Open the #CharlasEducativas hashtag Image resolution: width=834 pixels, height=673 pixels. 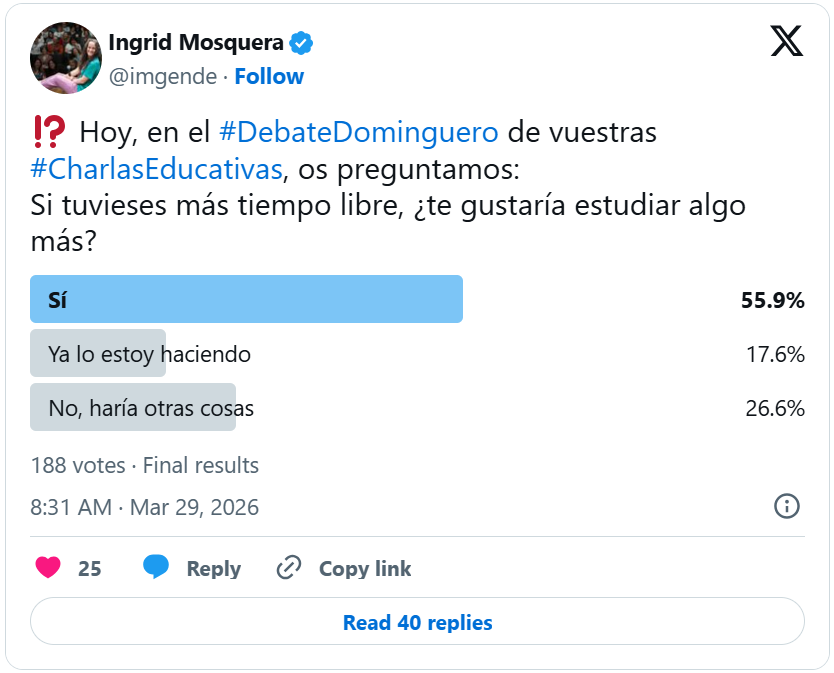pyautogui.click(x=156, y=167)
